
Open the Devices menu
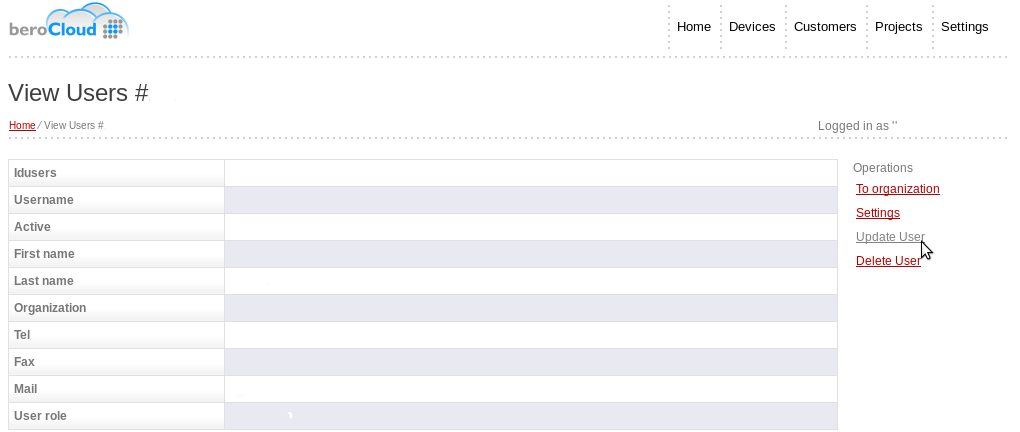coord(752,27)
